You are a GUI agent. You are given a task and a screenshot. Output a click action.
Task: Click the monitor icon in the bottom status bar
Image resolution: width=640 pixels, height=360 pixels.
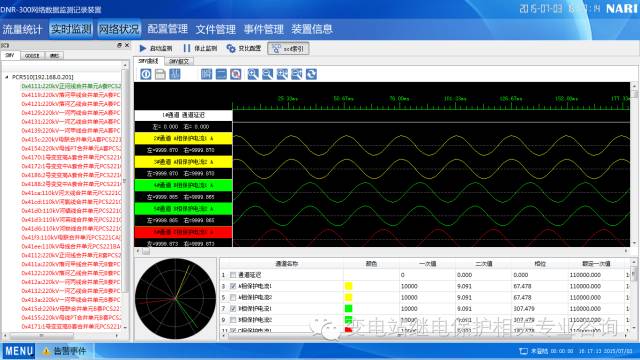pyautogui.click(x=523, y=351)
